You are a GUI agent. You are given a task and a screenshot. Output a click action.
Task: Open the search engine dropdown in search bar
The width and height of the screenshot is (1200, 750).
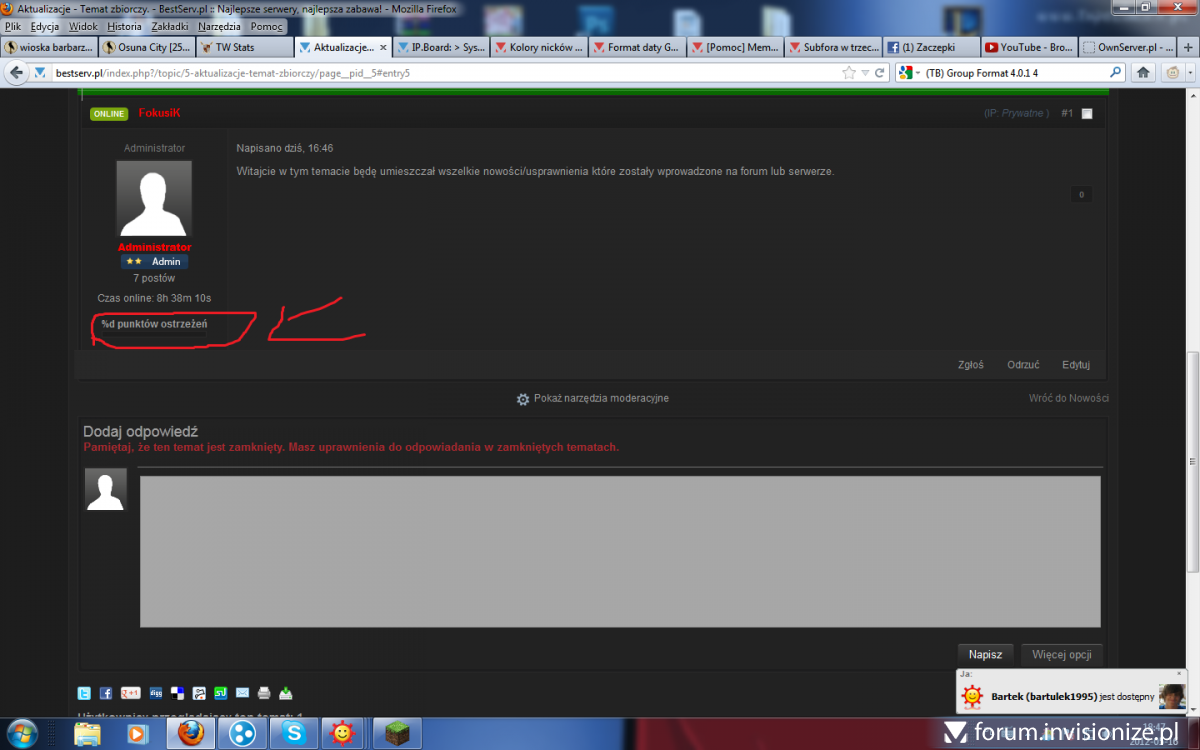909,73
